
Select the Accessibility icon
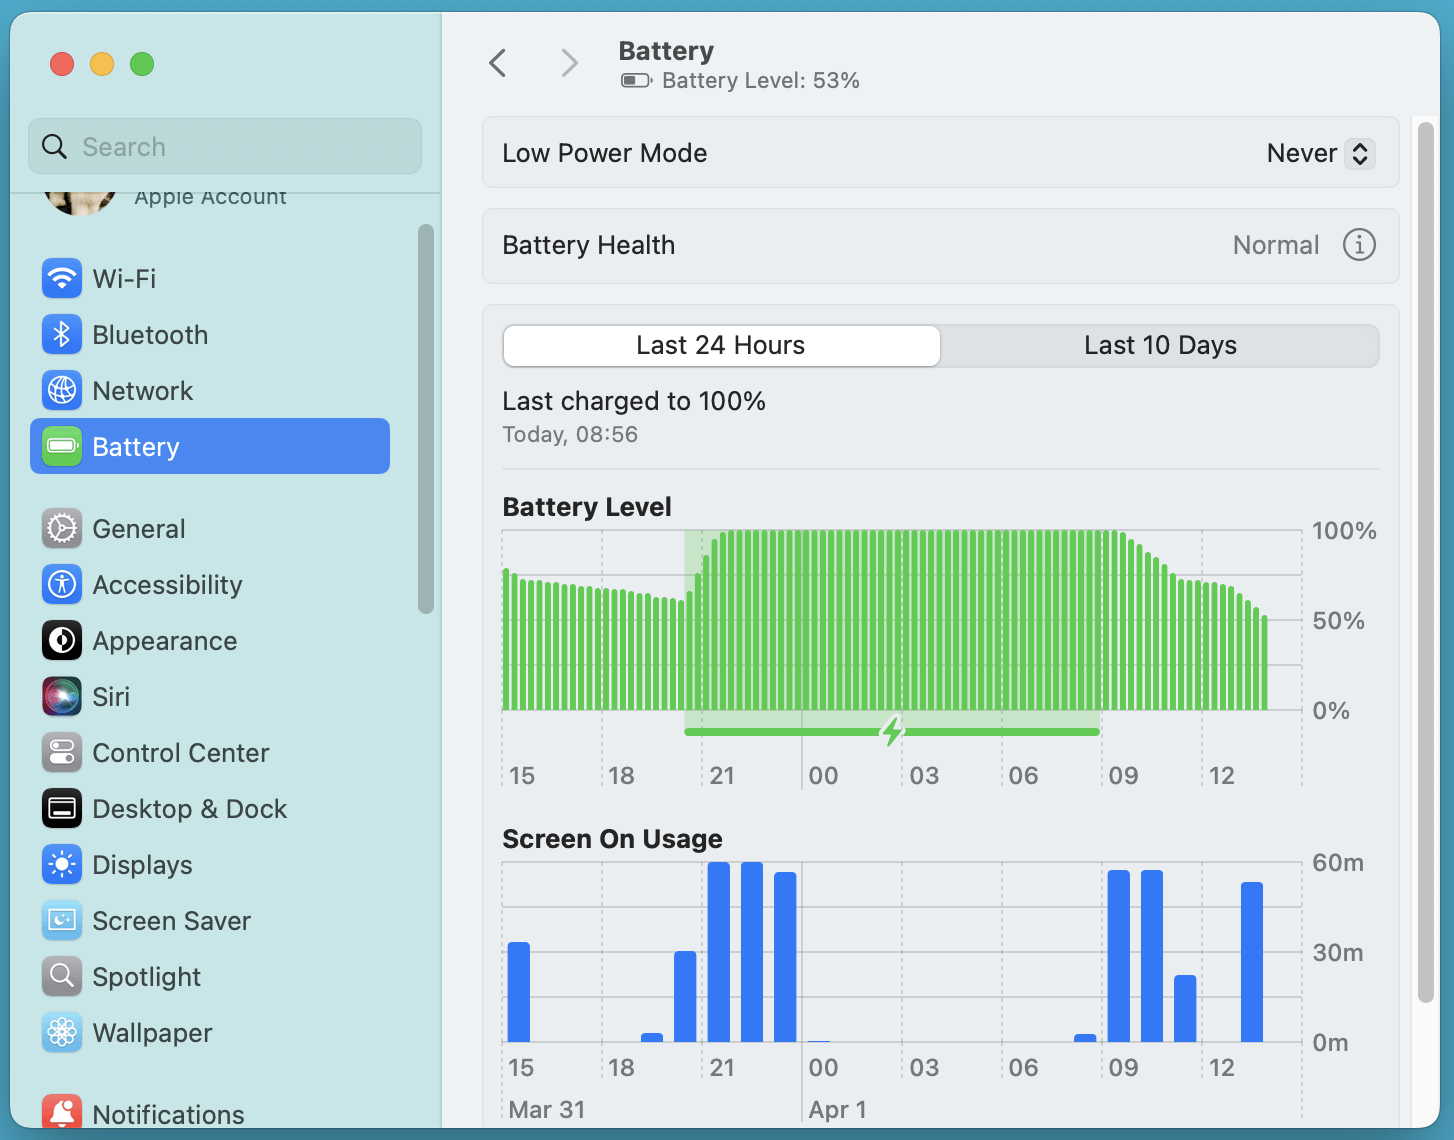(x=62, y=584)
